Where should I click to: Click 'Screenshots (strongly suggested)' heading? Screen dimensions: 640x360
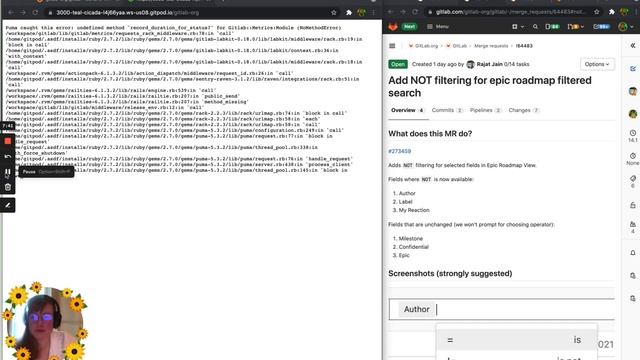[x=450, y=273]
